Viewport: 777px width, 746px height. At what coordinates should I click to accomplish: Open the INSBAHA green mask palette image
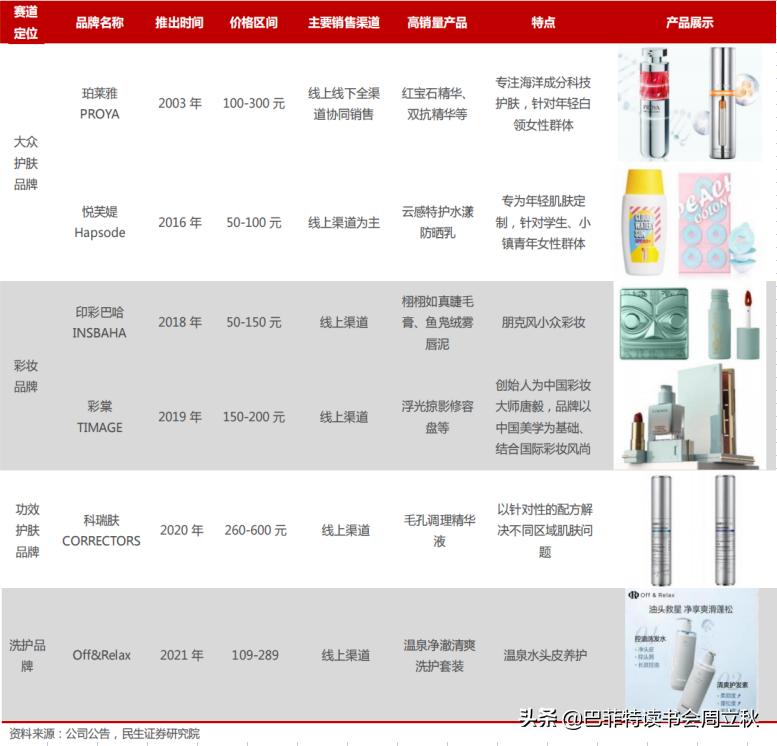pos(654,323)
